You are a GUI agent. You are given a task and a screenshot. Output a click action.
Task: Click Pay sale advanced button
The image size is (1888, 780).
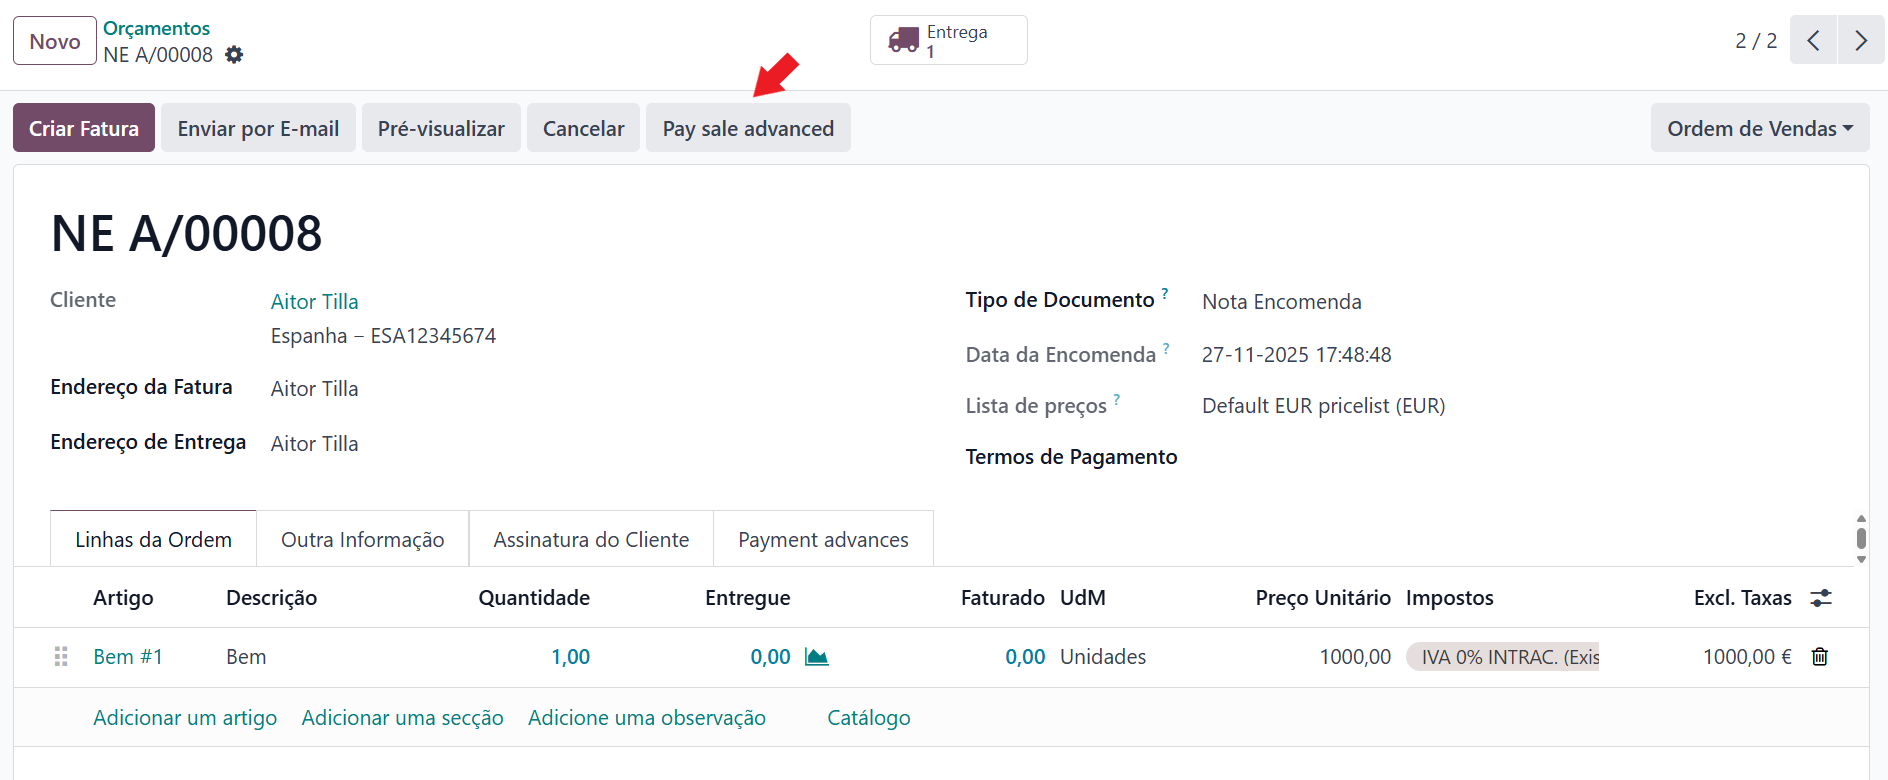748,128
